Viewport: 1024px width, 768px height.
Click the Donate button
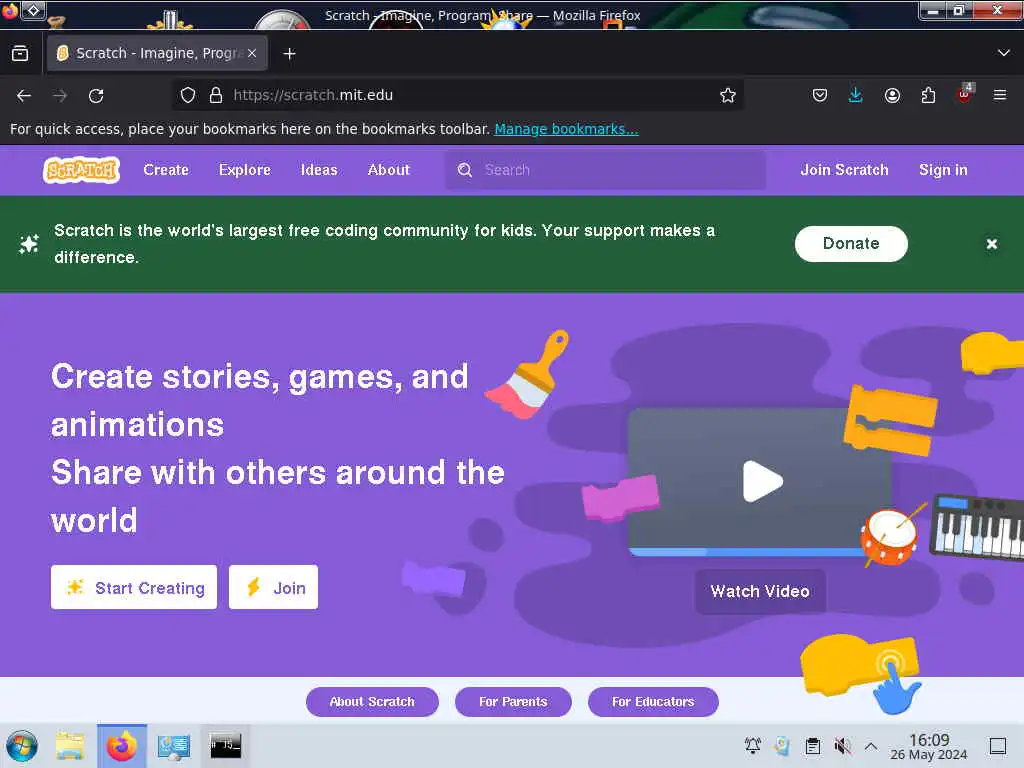[851, 244]
